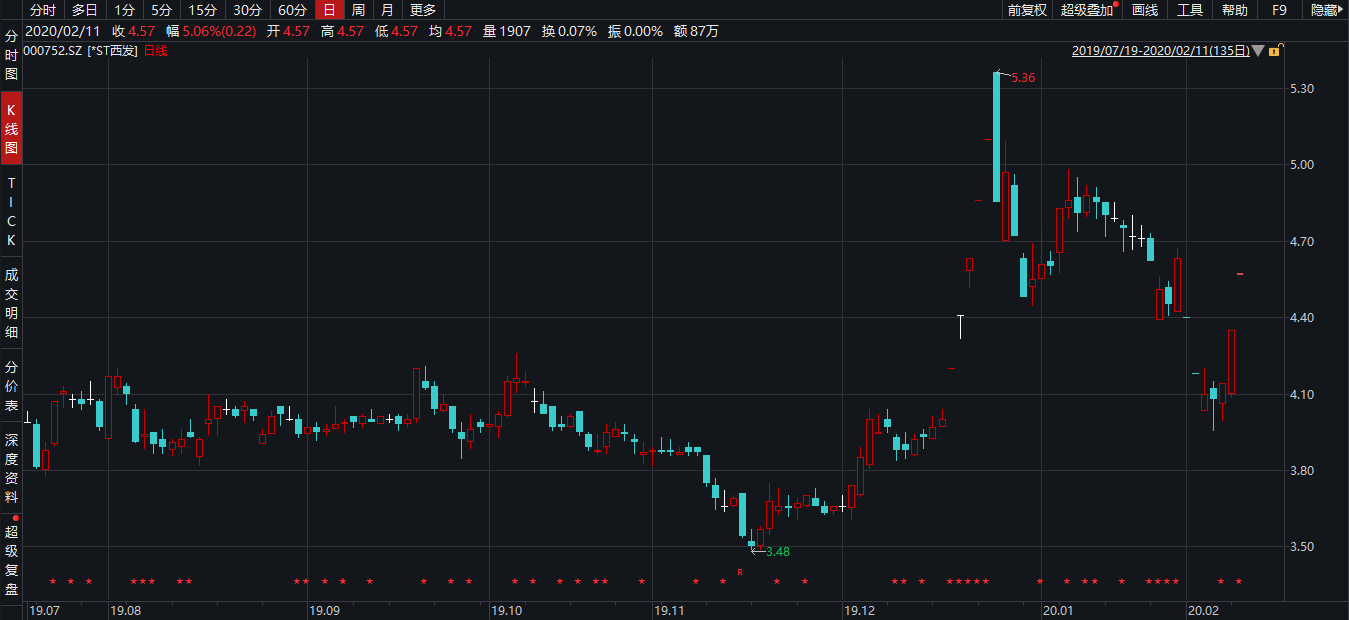Click the stock name [*ST西发]
The image size is (1349, 620).
click(114, 50)
